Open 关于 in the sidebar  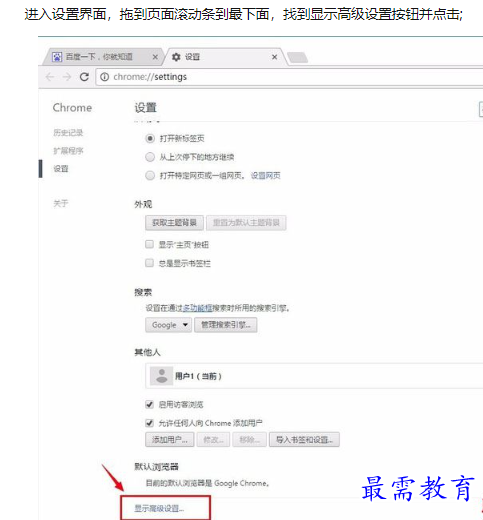(x=61, y=203)
